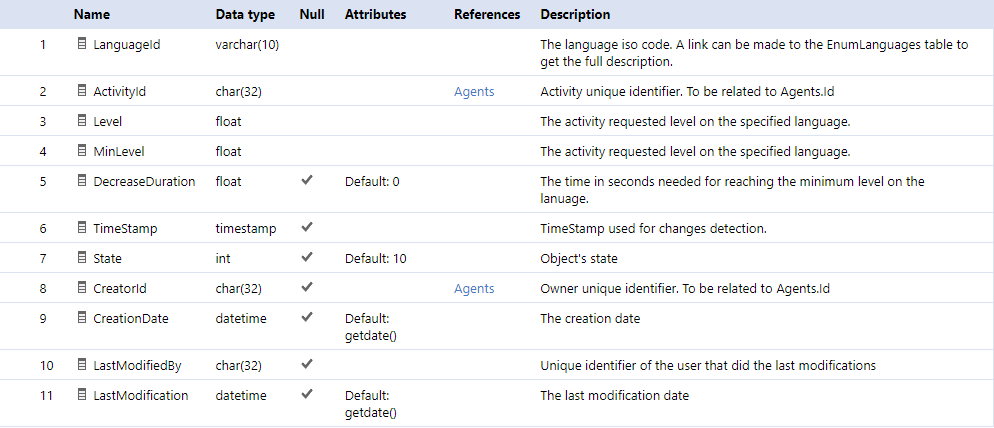Screen dimensions: 994x428
Task: Click the Null checkmark for LastModification
Action: (307, 394)
